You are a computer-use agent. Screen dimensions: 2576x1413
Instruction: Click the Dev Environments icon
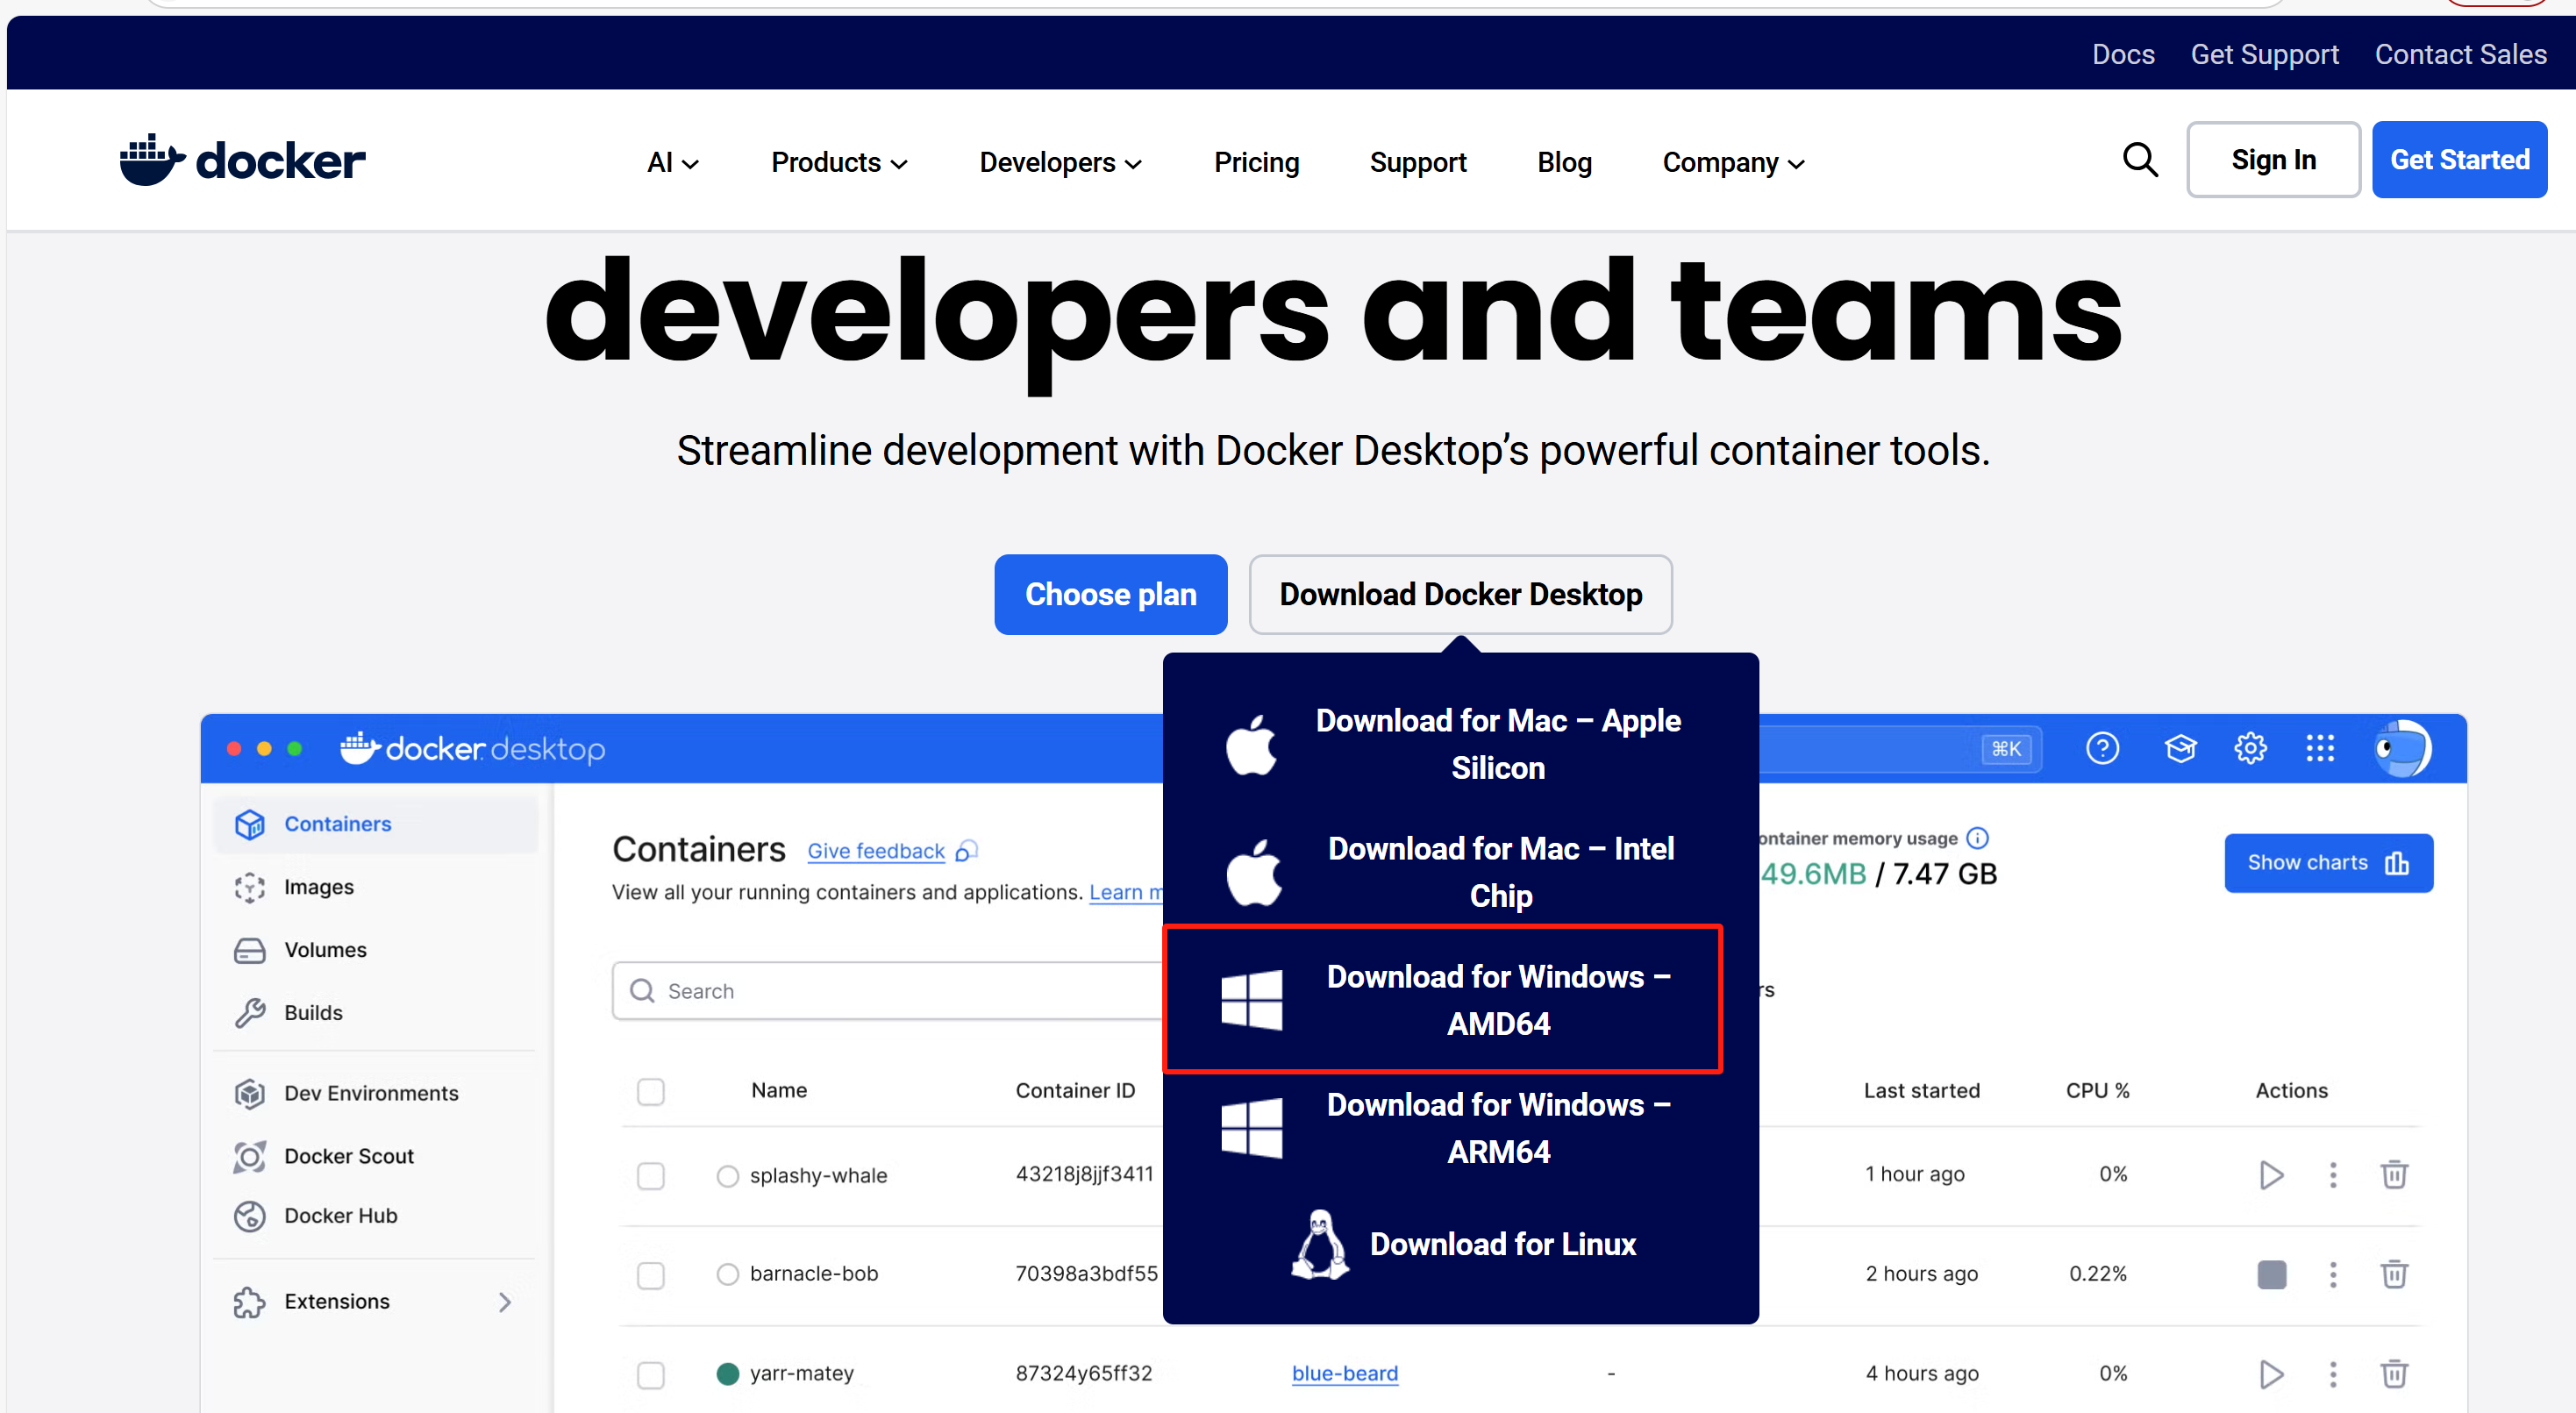[x=250, y=1093]
